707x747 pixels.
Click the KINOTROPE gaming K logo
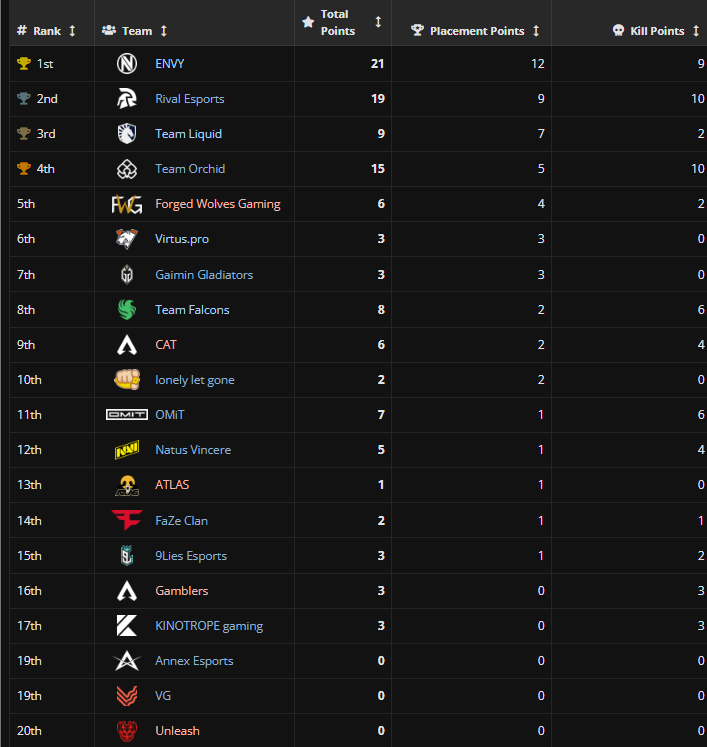[x=127, y=626]
